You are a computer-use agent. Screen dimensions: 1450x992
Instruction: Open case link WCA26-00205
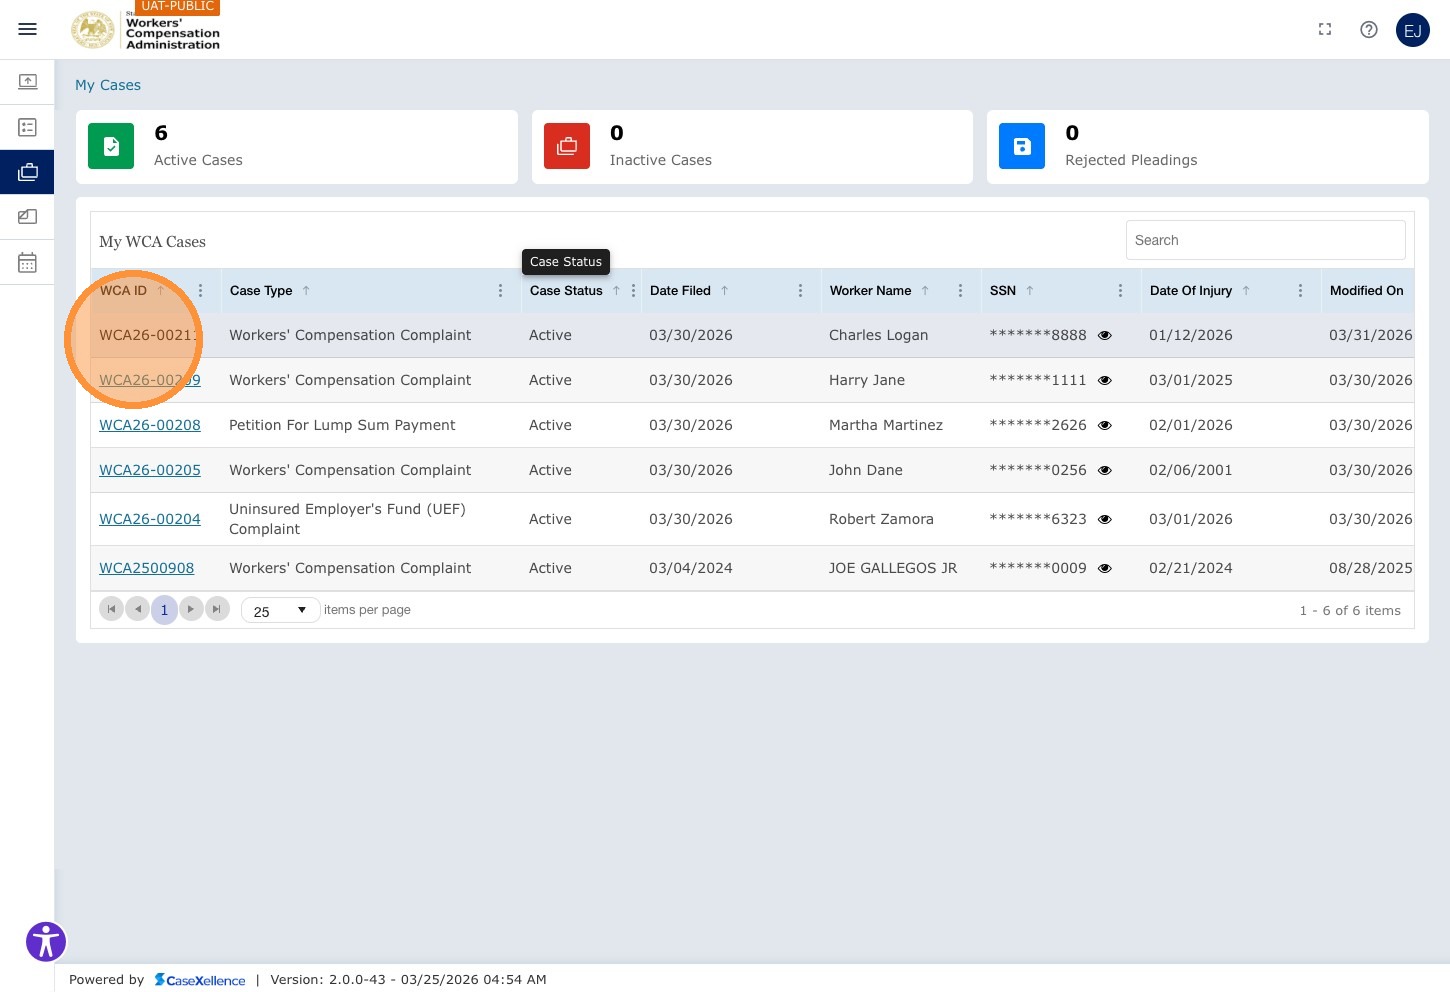click(x=150, y=470)
